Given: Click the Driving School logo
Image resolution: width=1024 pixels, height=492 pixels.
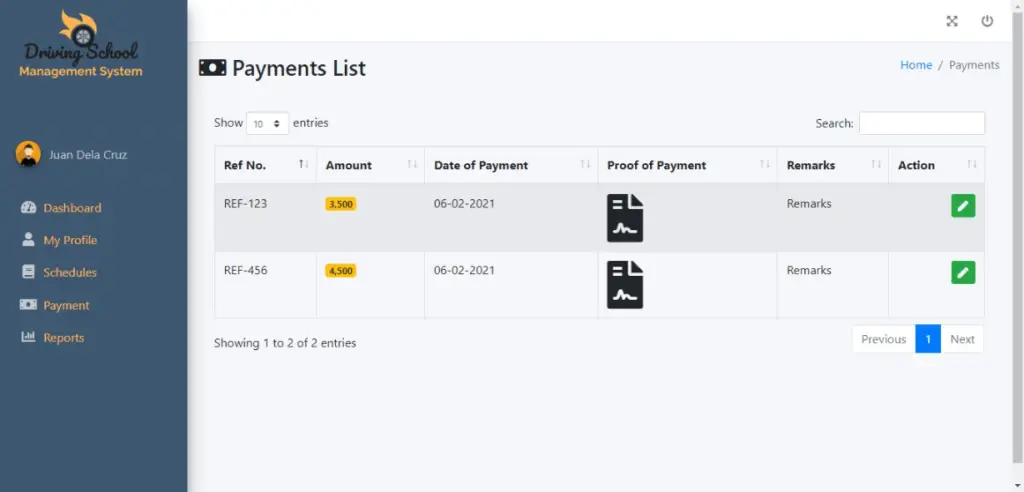Looking at the screenshot, I should click(x=81, y=45).
